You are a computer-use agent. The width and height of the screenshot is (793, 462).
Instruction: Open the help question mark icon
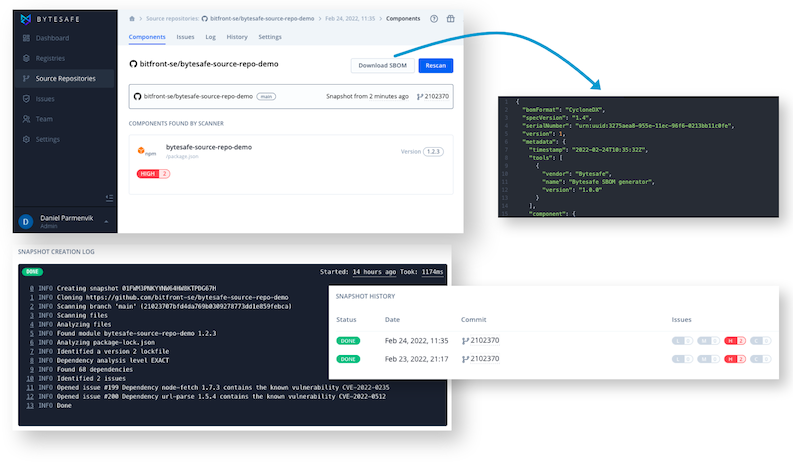pyautogui.click(x=434, y=19)
